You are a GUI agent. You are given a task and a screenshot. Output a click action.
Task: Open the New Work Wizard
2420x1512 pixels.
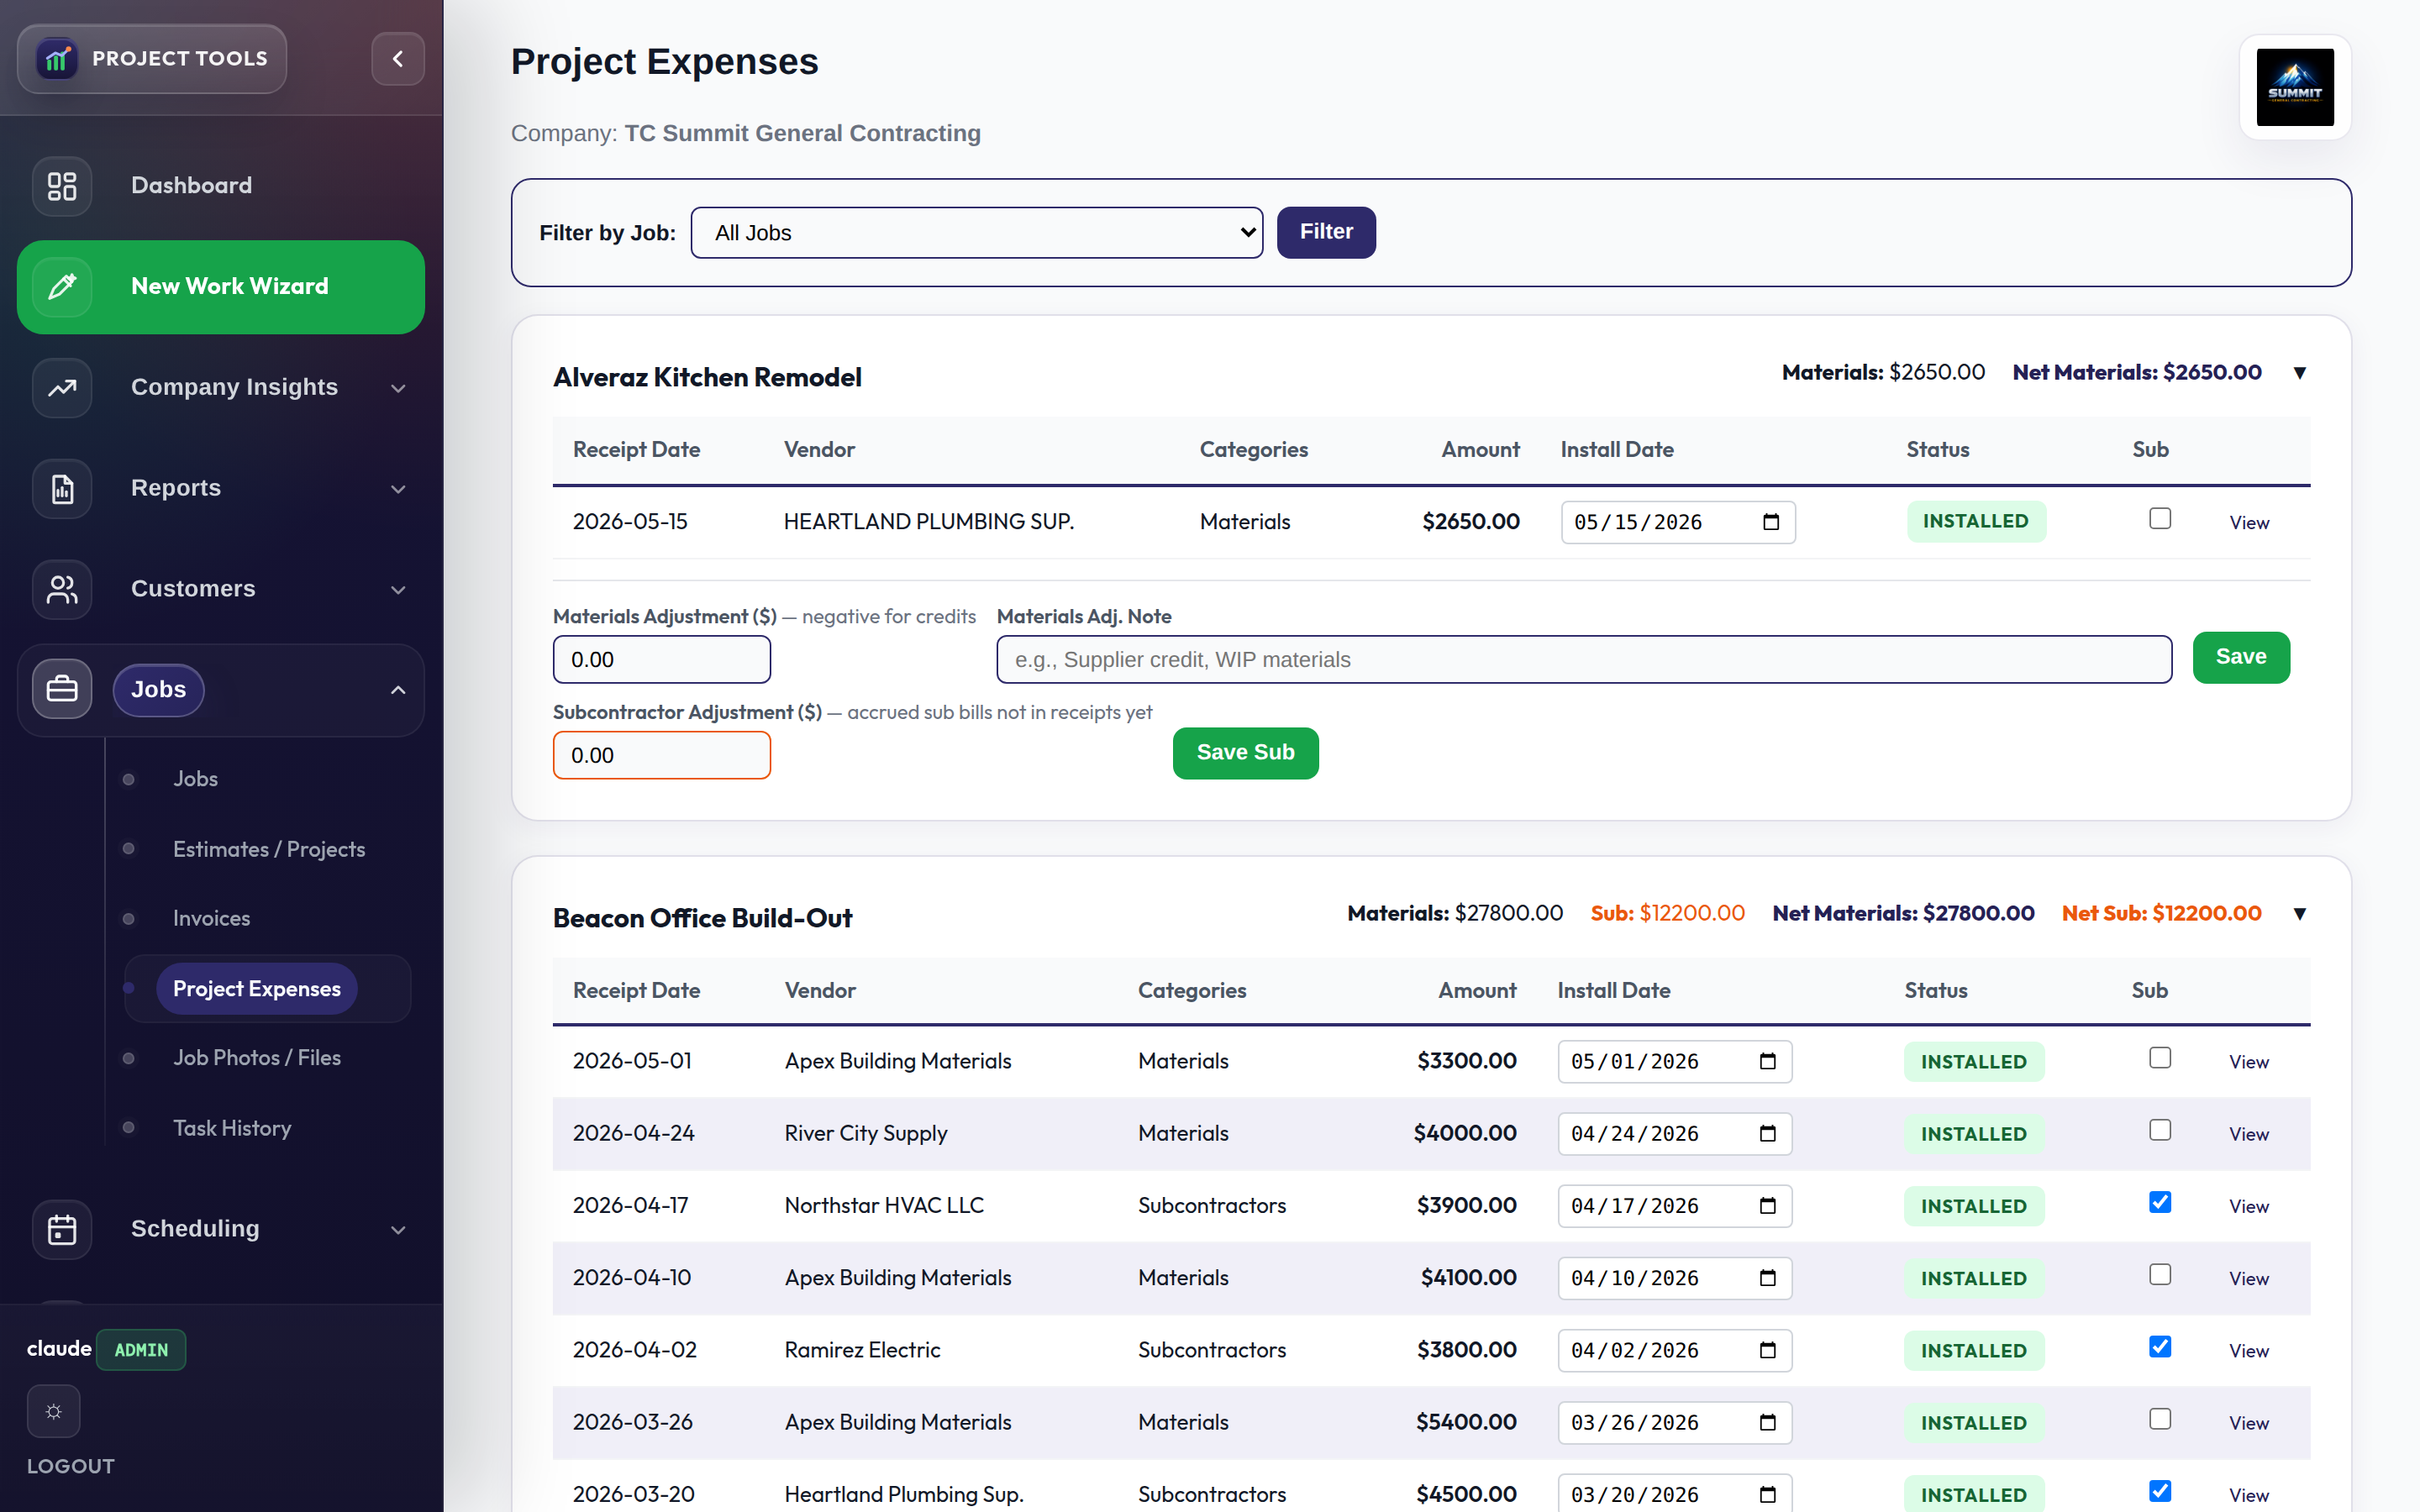(x=221, y=287)
